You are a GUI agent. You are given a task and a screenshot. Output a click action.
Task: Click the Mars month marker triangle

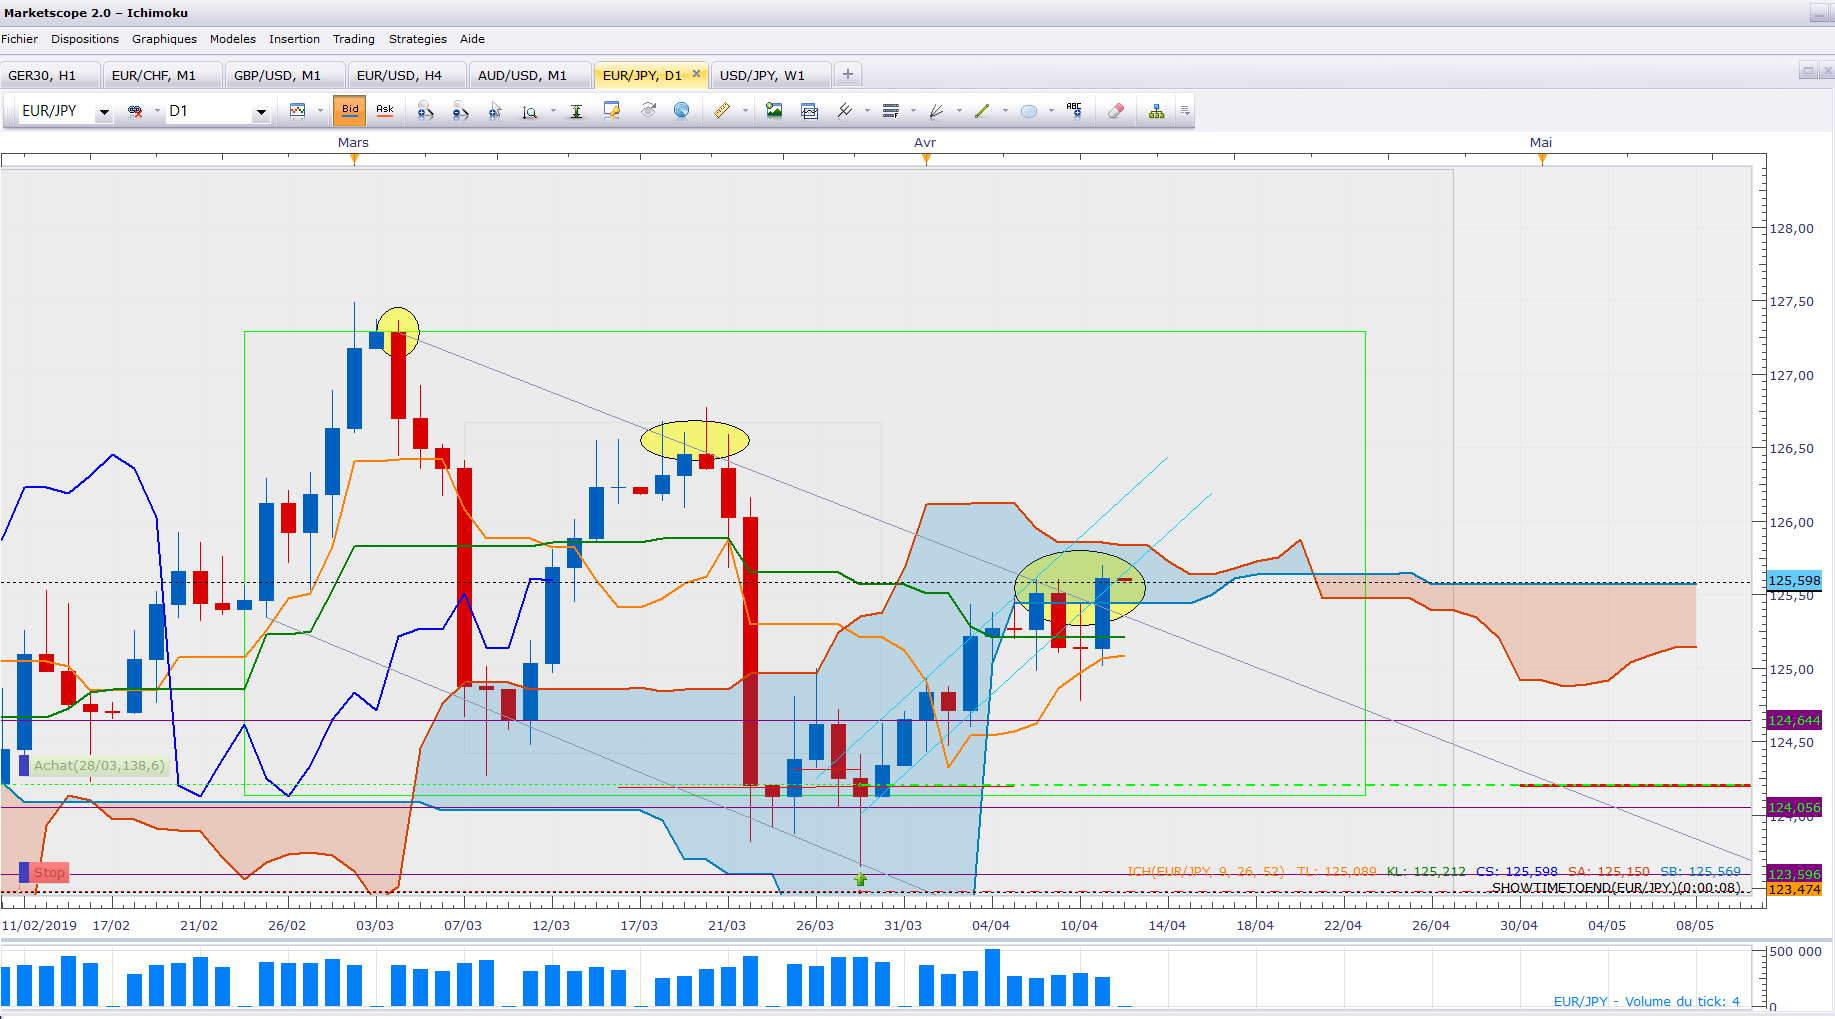tap(354, 159)
